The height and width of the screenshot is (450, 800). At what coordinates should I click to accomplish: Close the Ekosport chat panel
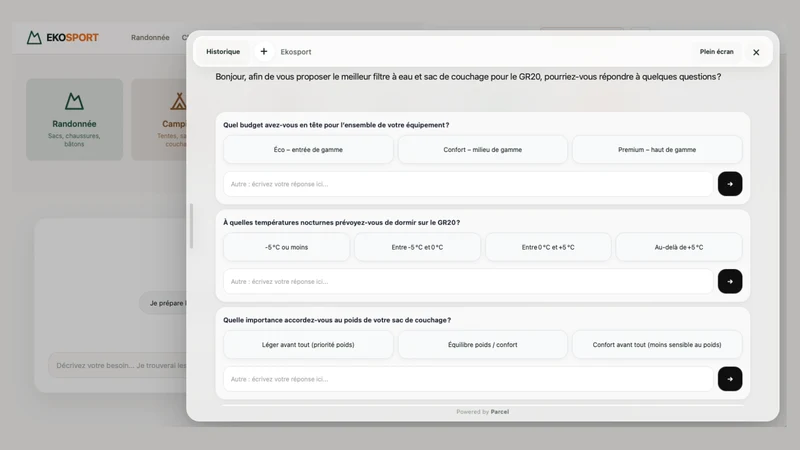click(756, 52)
